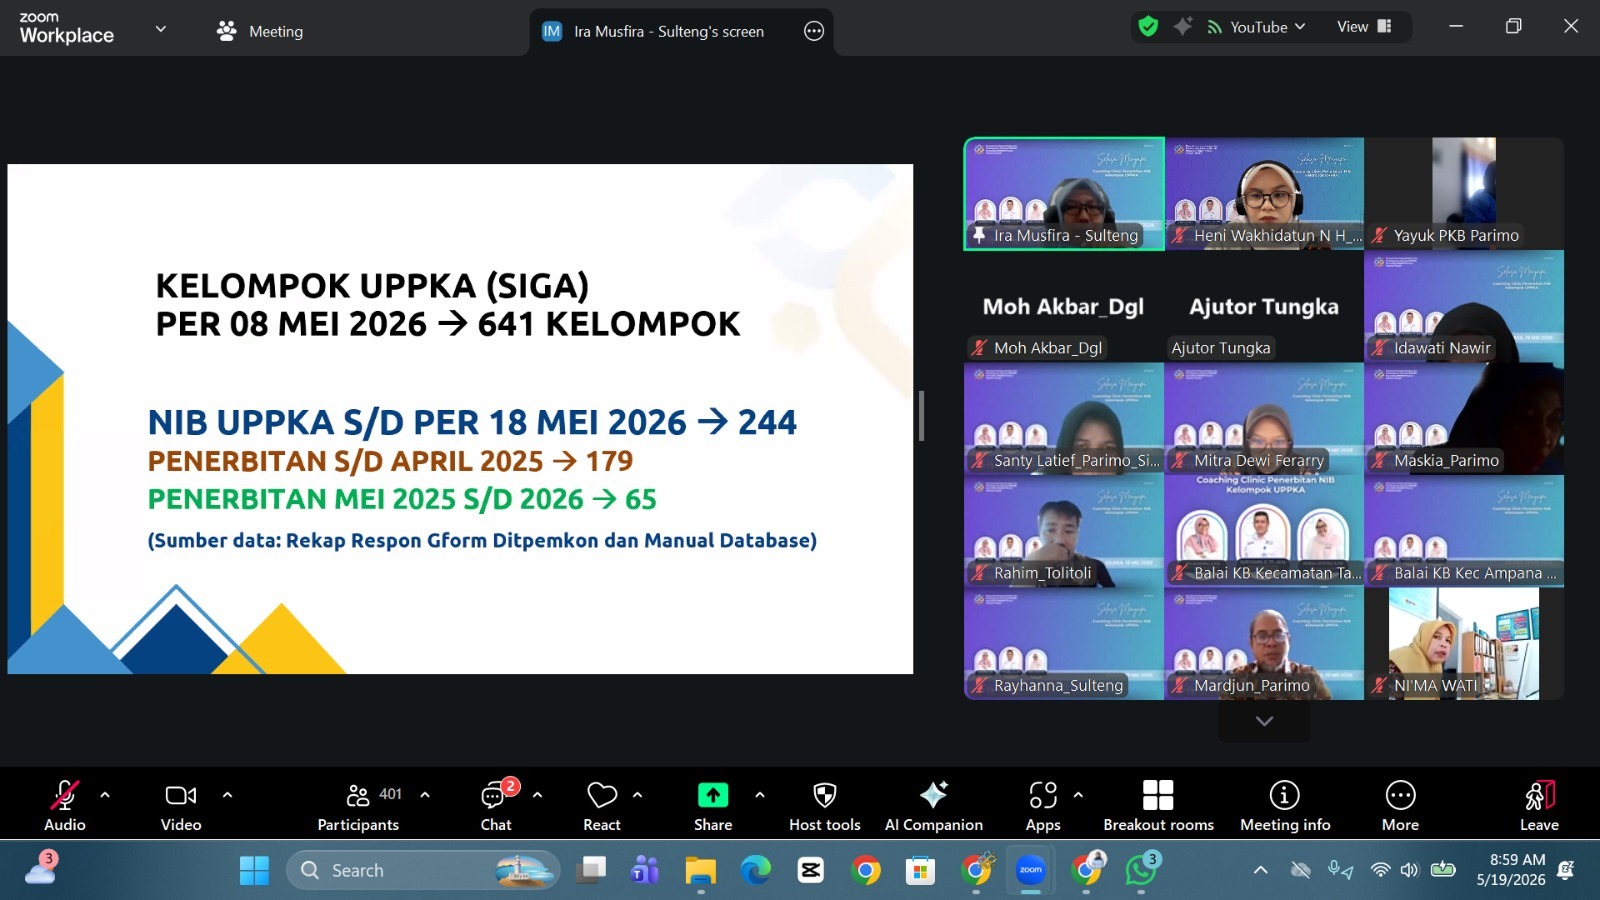The width and height of the screenshot is (1600, 900).
Task: Open the Meeting info icon
Action: (x=1284, y=795)
